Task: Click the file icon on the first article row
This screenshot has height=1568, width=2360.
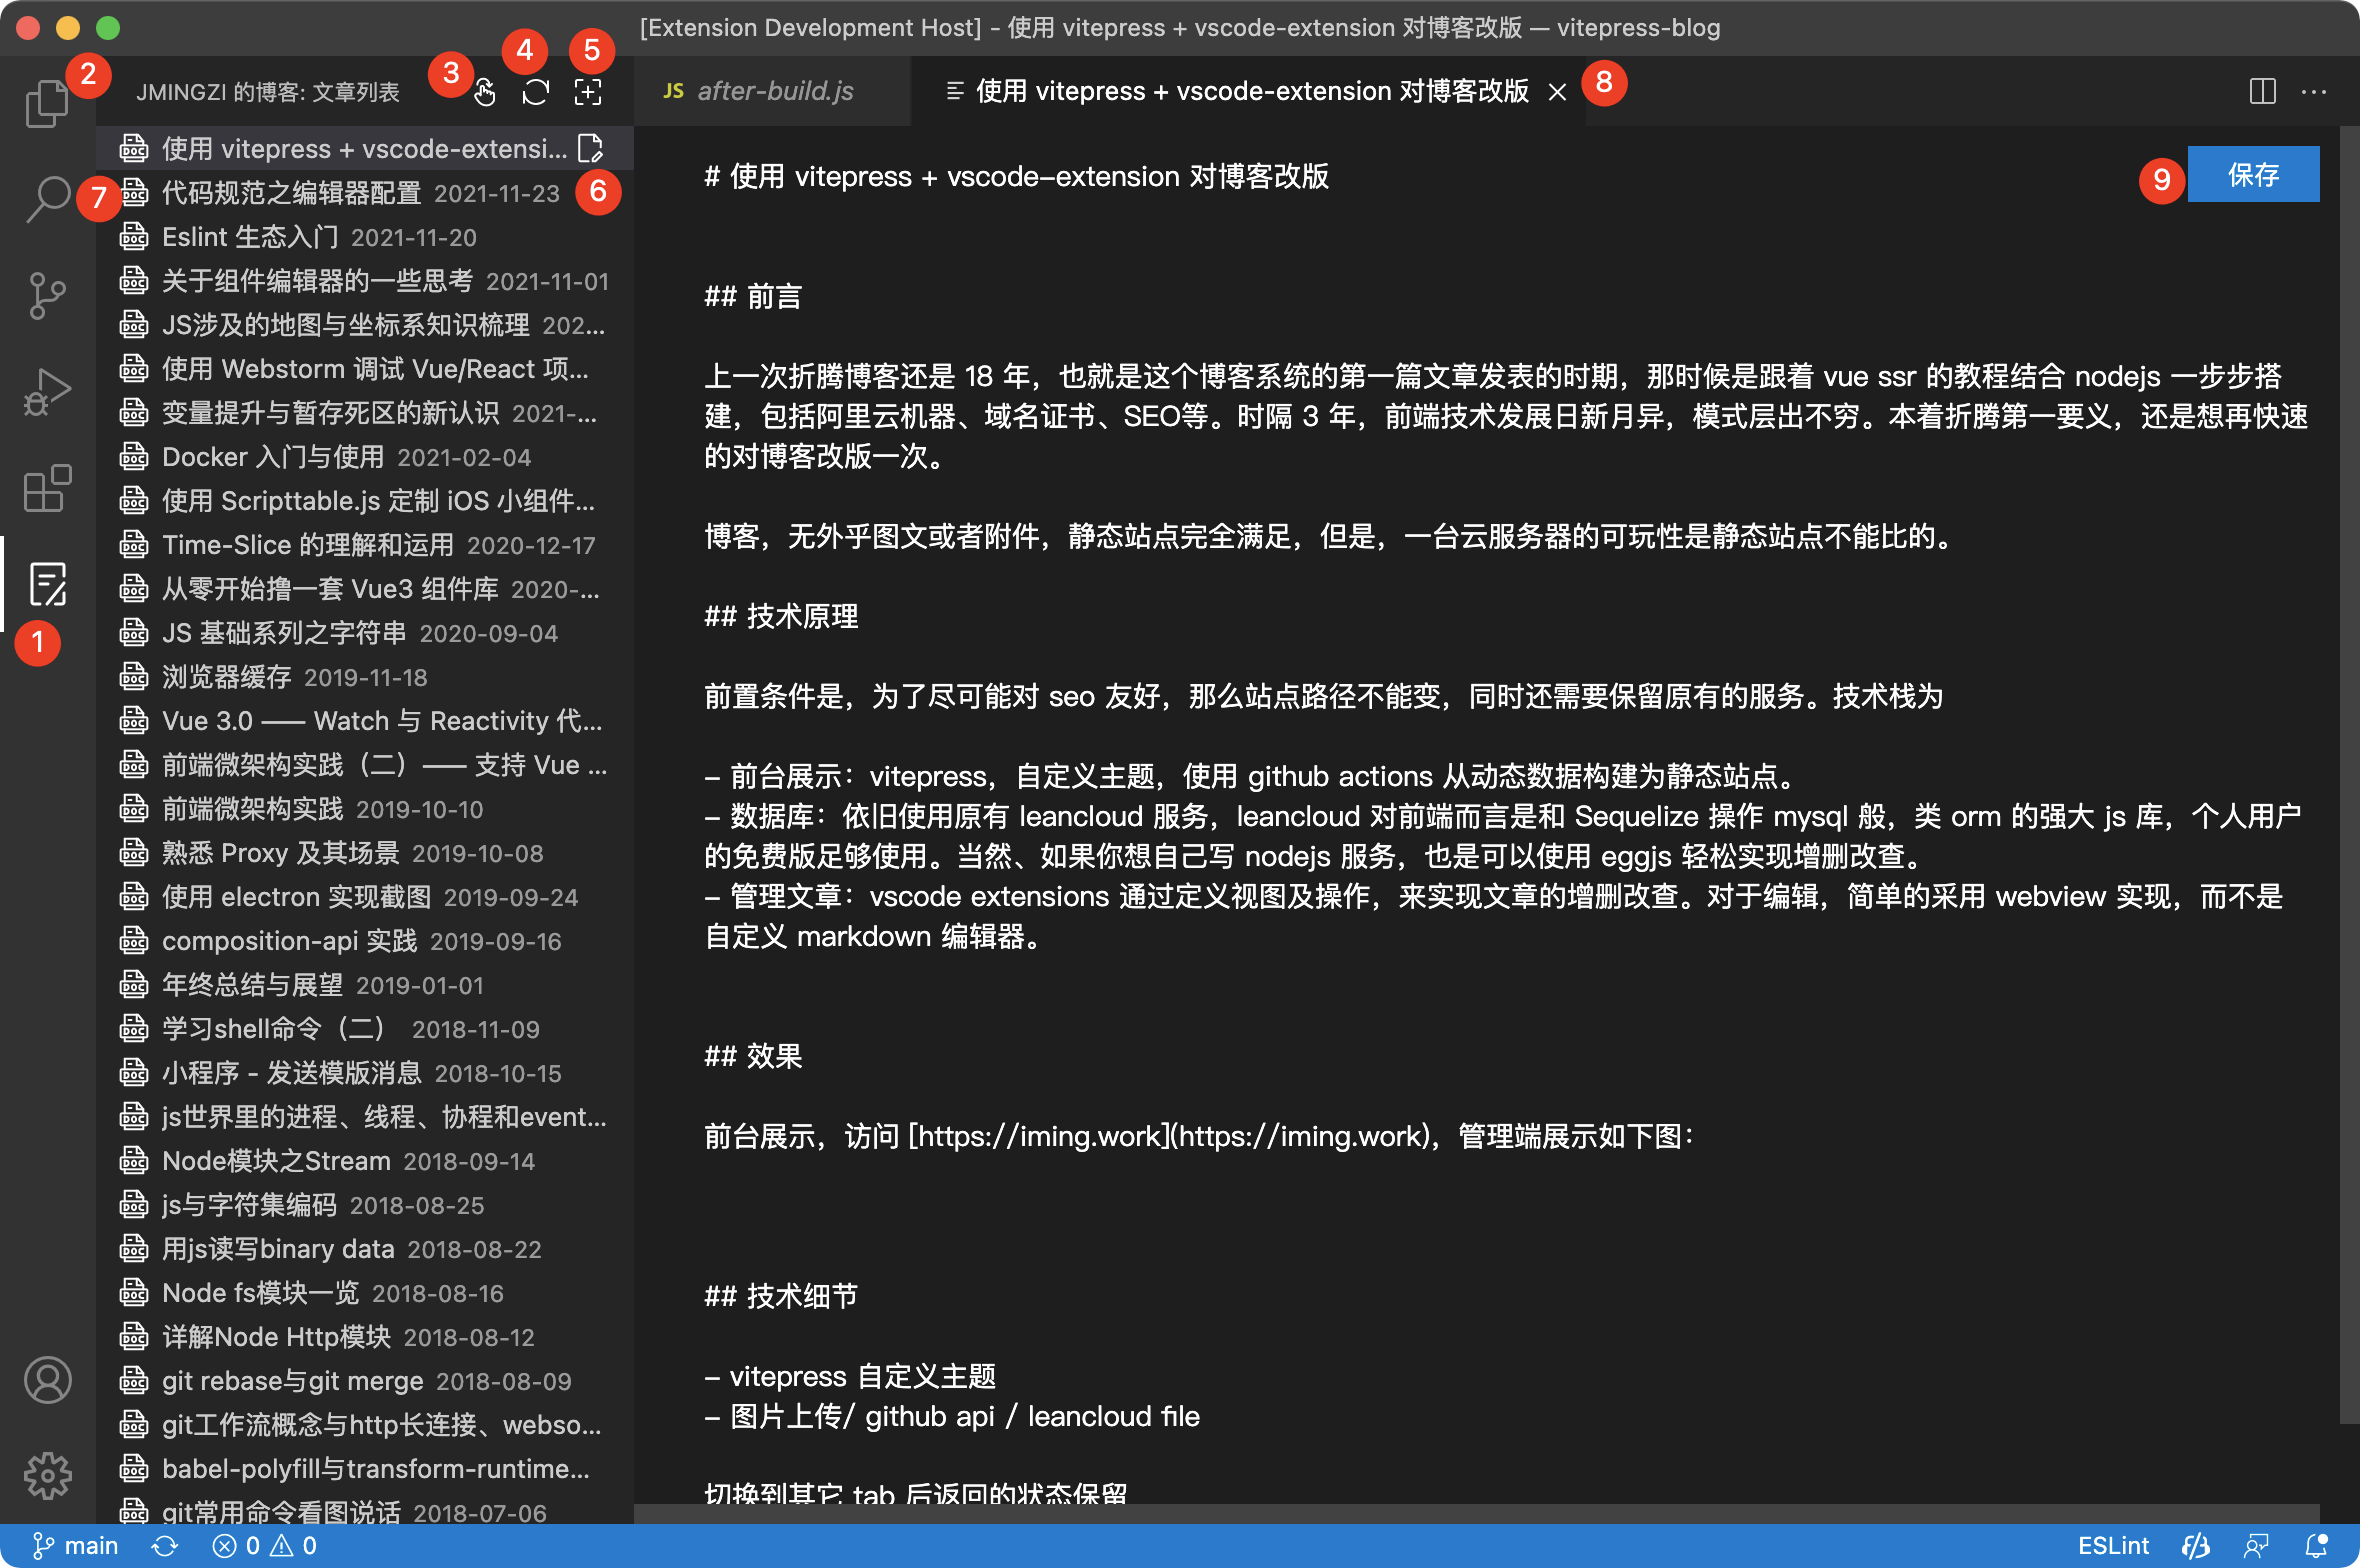Action: (x=591, y=149)
